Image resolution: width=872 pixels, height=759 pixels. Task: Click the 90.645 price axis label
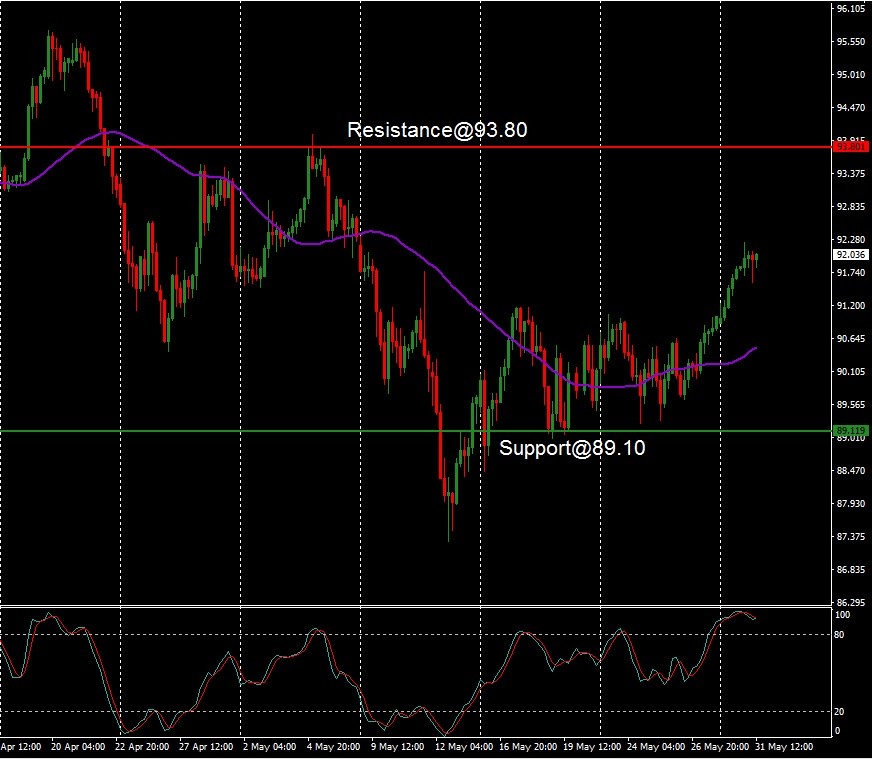pos(851,339)
